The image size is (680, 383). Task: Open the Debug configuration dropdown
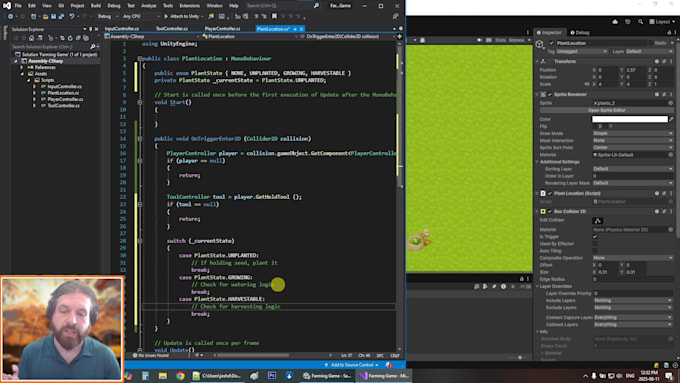coord(107,16)
